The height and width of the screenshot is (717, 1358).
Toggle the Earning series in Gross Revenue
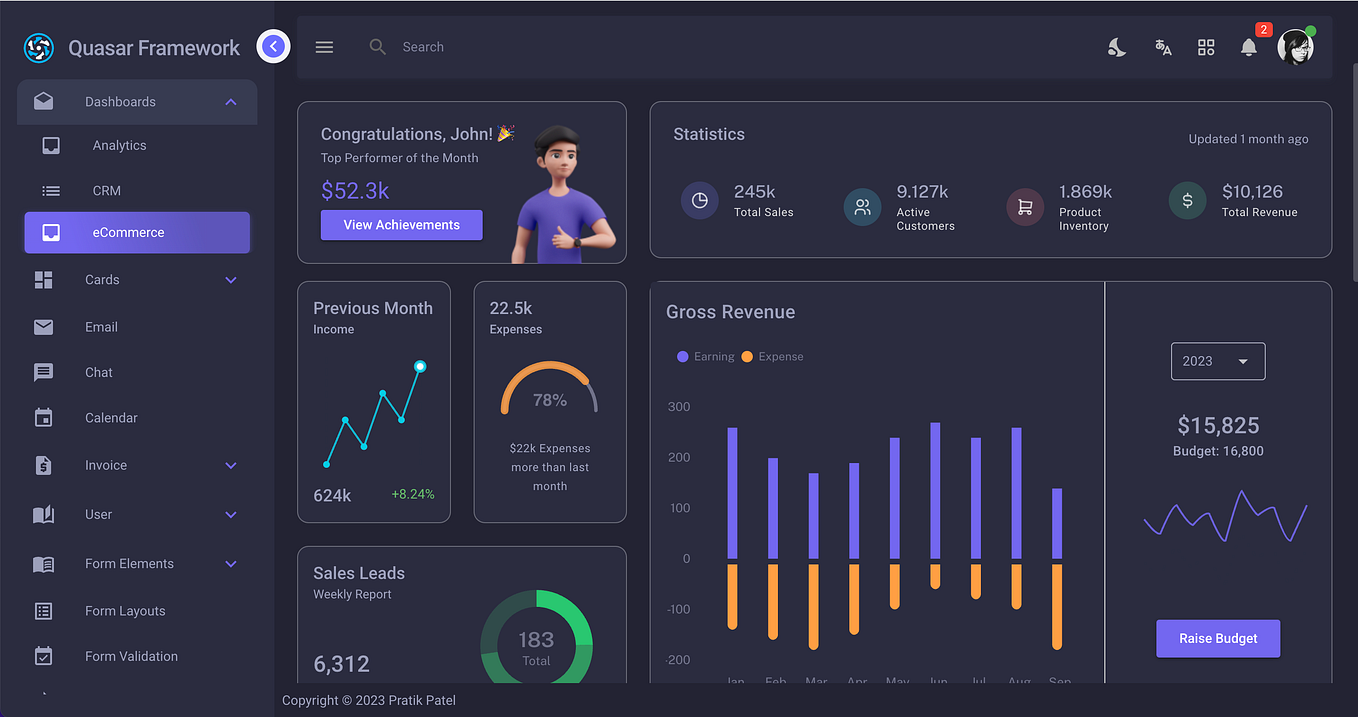coord(705,356)
